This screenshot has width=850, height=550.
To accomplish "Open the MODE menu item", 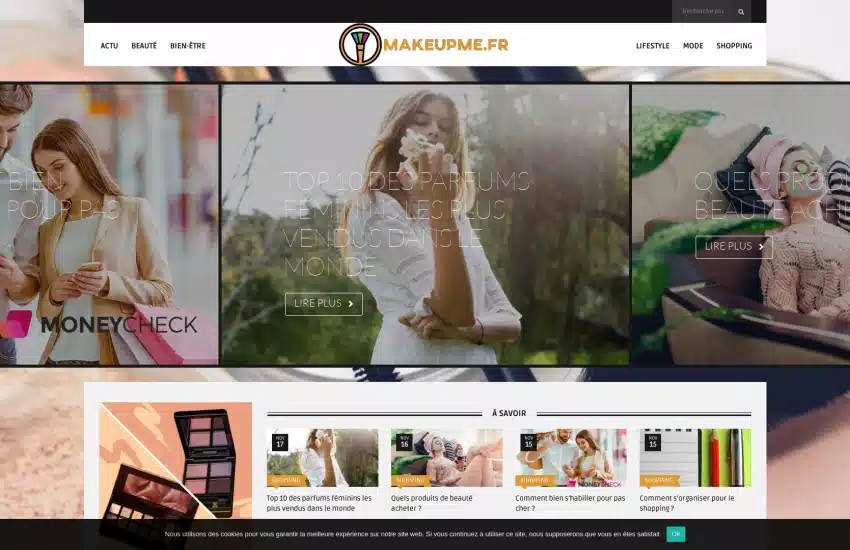I will pyautogui.click(x=693, y=46).
